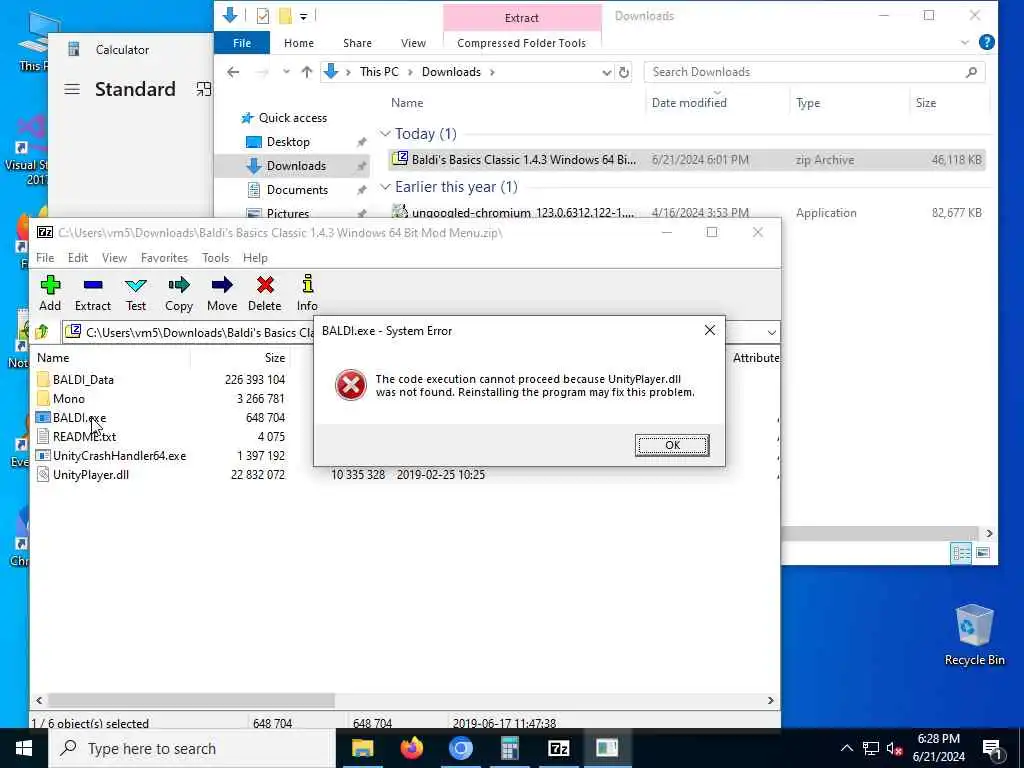Select the BALDI_Data folder in 7-Zip
Screen dimensions: 1024x768
pyautogui.click(x=83, y=379)
